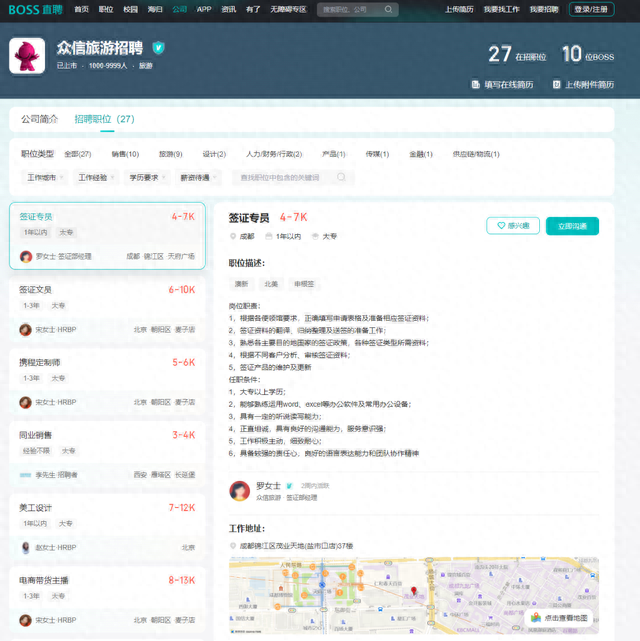This screenshot has height=641, width=640.
Task: Open 有了 in top navigation
Action: (253, 9)
